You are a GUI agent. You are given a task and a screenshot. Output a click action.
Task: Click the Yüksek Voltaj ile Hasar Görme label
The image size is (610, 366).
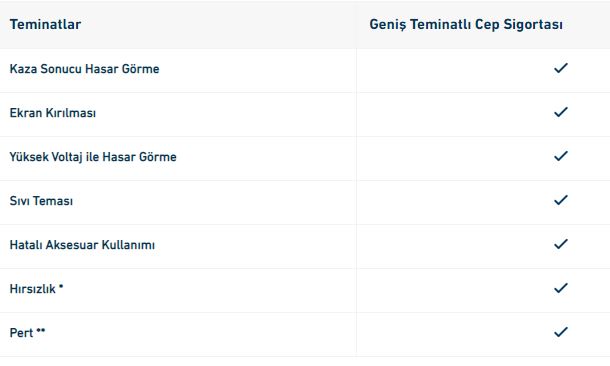pos(93,157)
